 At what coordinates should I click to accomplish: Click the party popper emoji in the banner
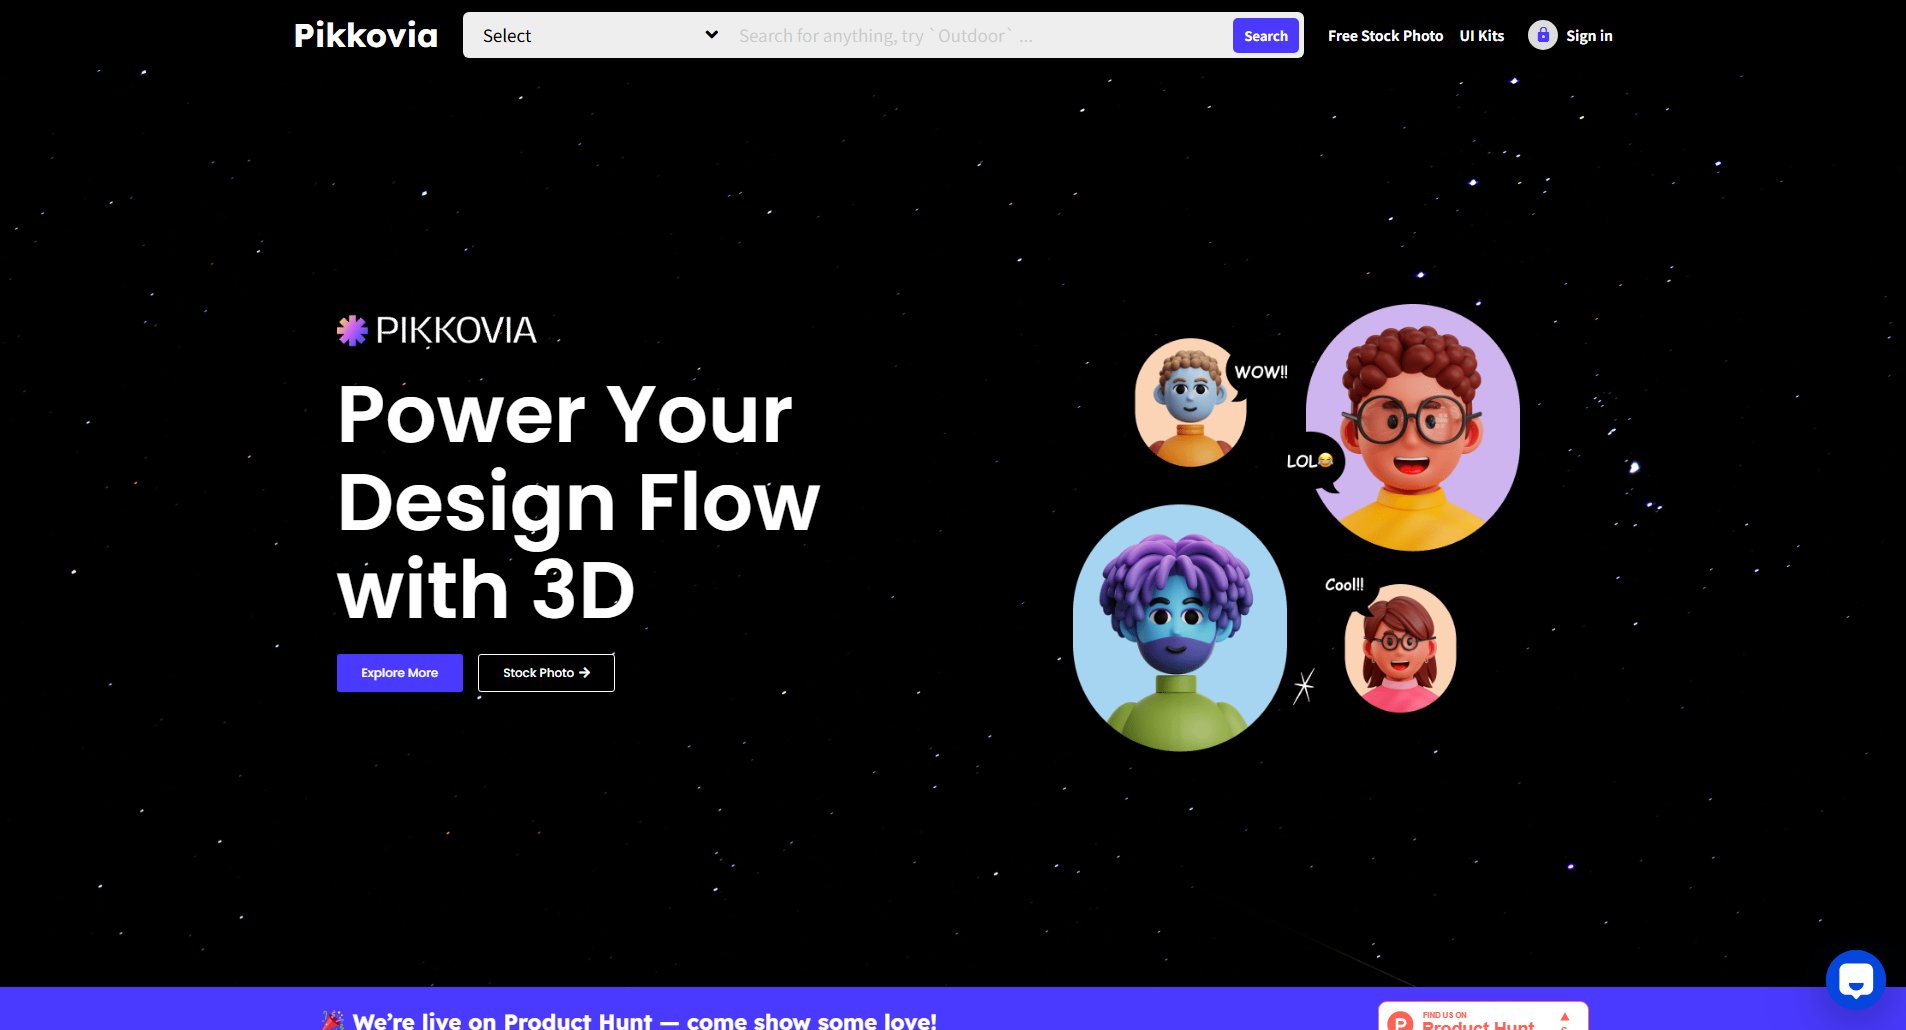(334, 1020)
